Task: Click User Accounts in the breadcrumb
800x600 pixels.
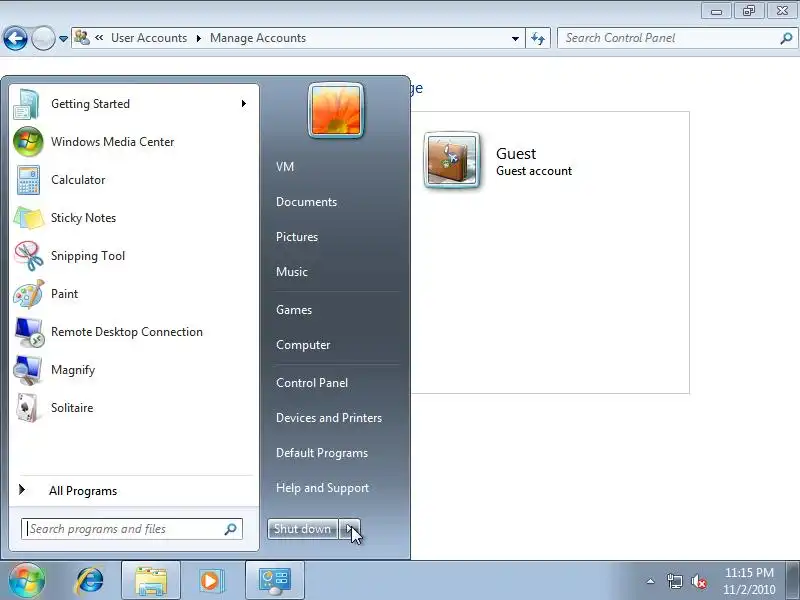Action: coord(149,38)
